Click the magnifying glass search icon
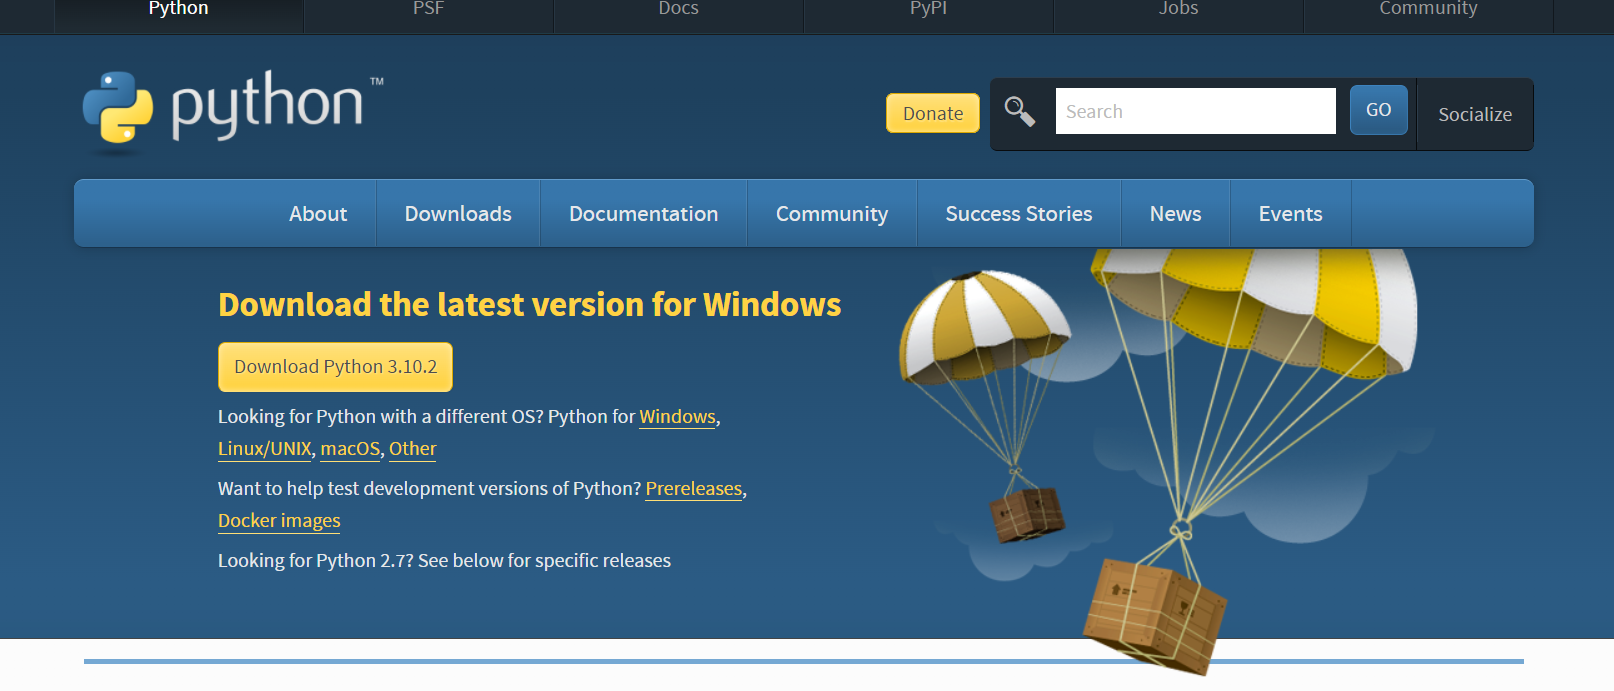 pyautogui.click(x=1019, y=111)
